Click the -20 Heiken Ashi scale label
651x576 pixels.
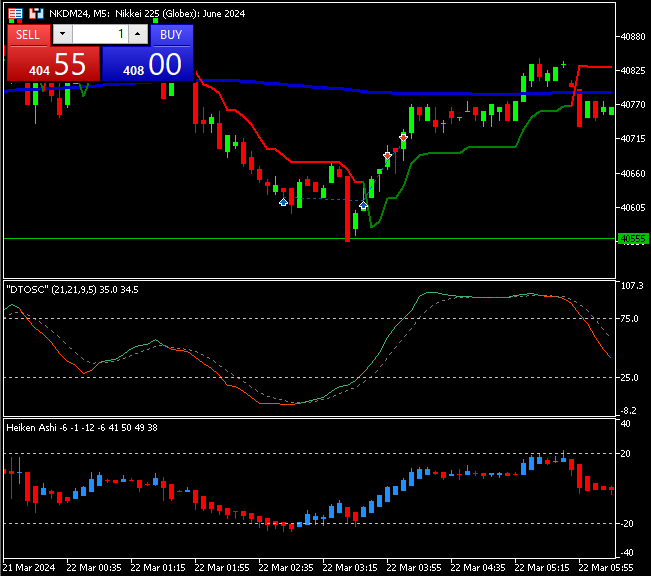627,524
